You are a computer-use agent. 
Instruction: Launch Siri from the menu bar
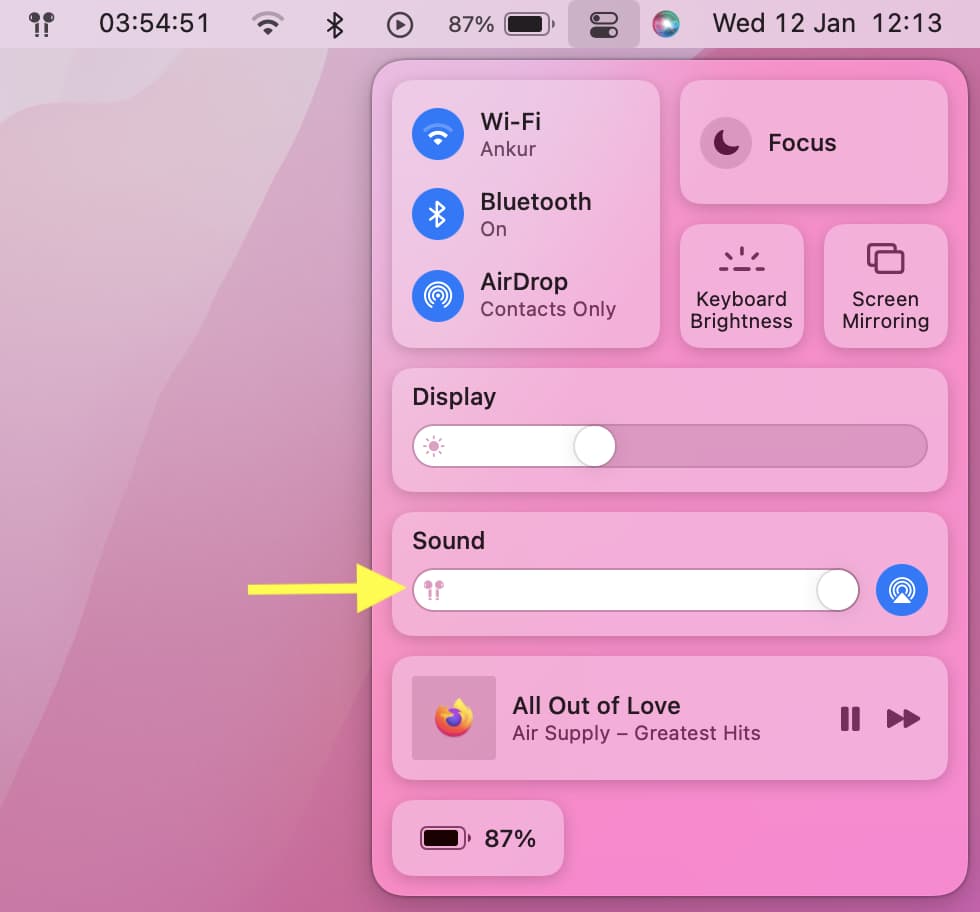point(666,24)
